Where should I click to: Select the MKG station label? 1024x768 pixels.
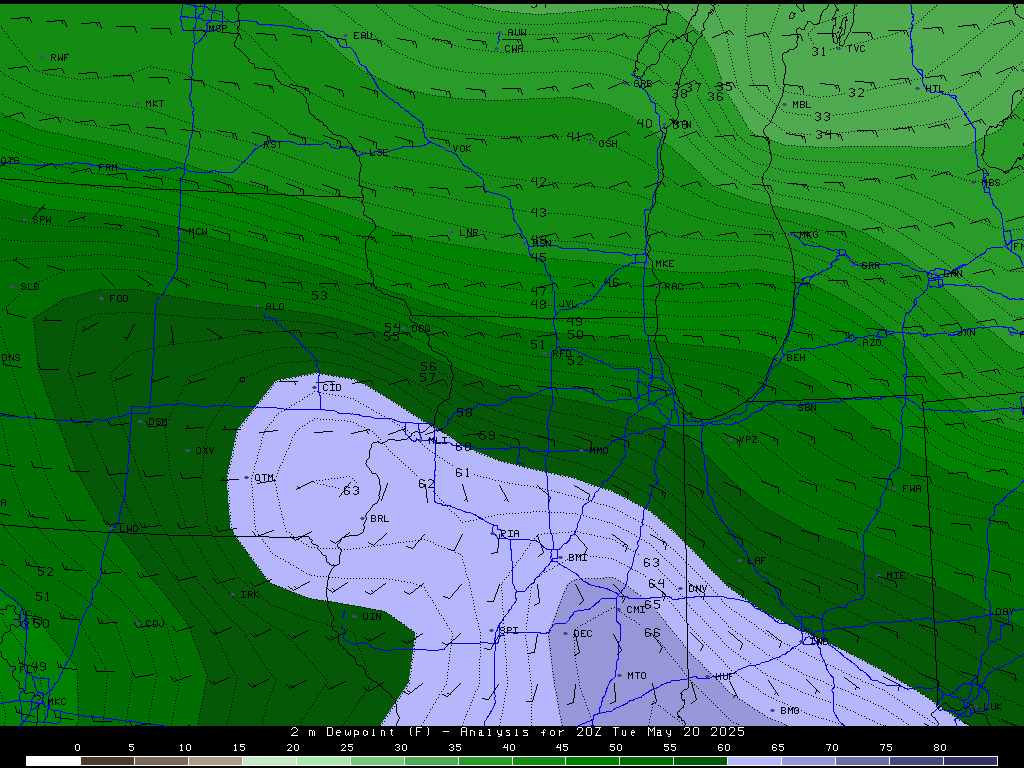click(x=808, y=235)
